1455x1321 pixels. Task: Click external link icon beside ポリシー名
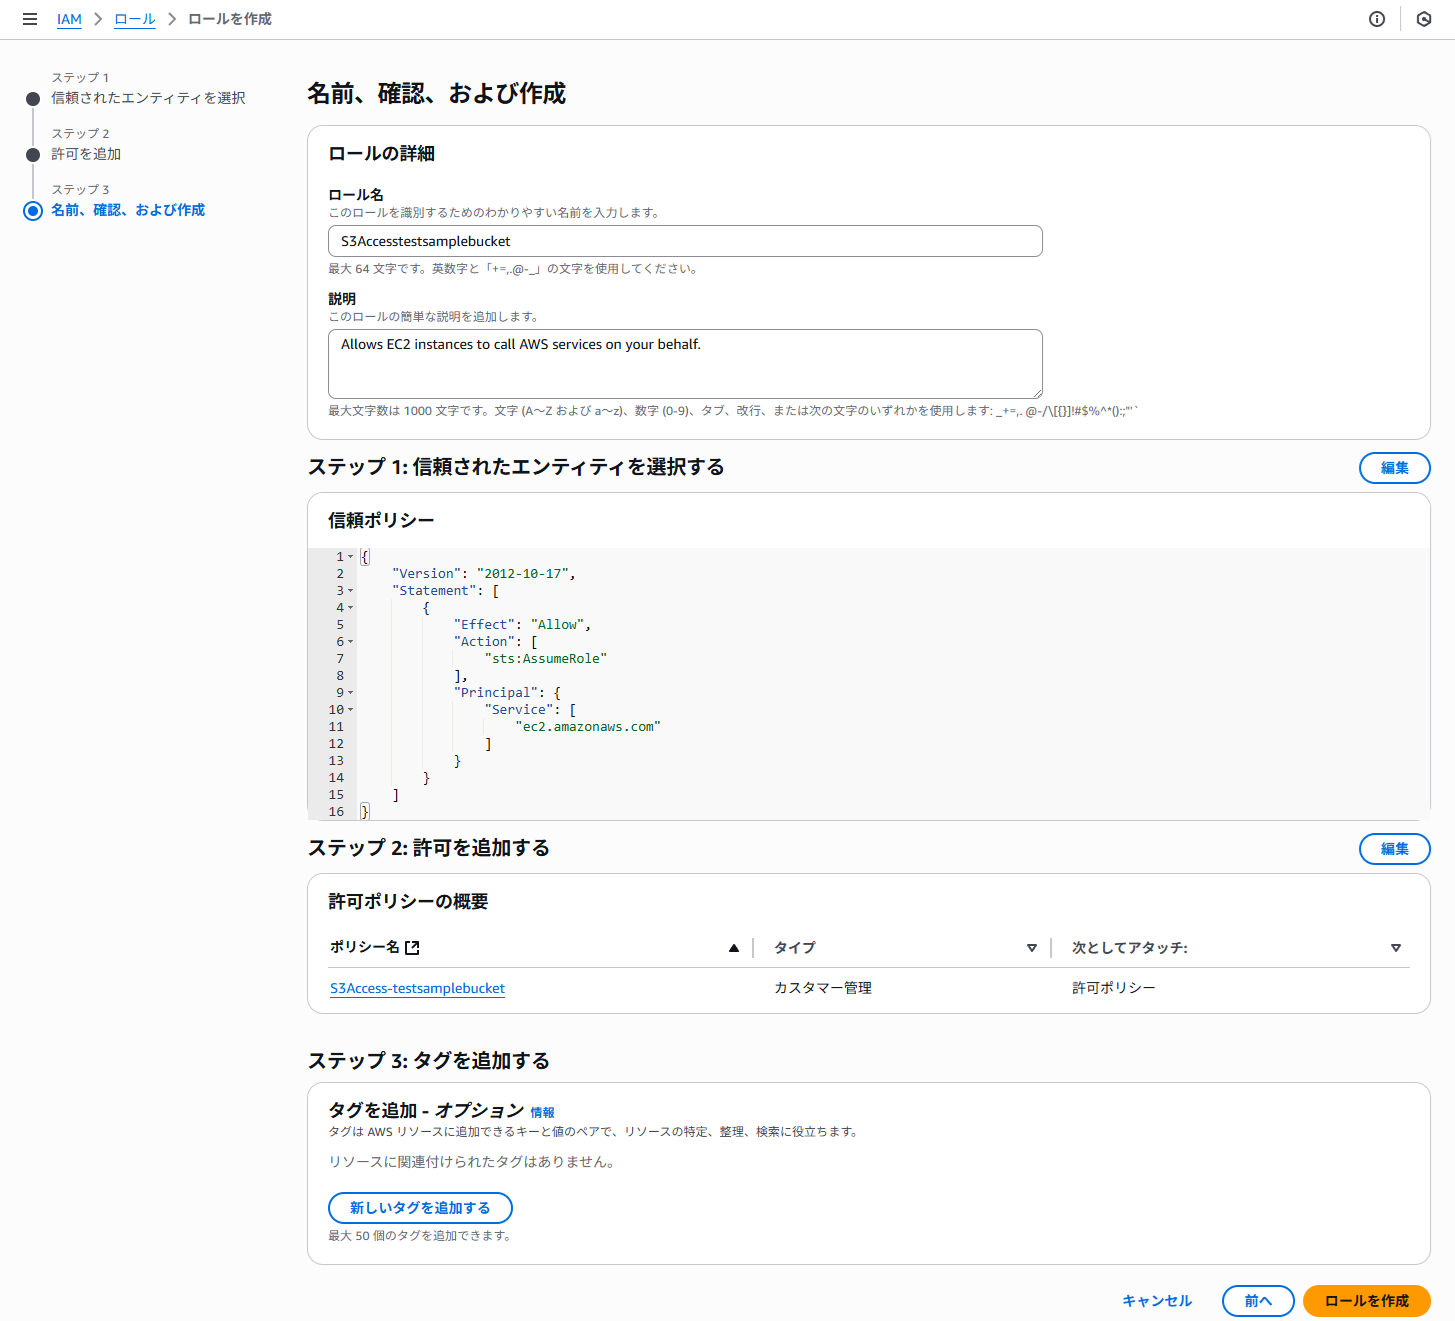[412, 947]
